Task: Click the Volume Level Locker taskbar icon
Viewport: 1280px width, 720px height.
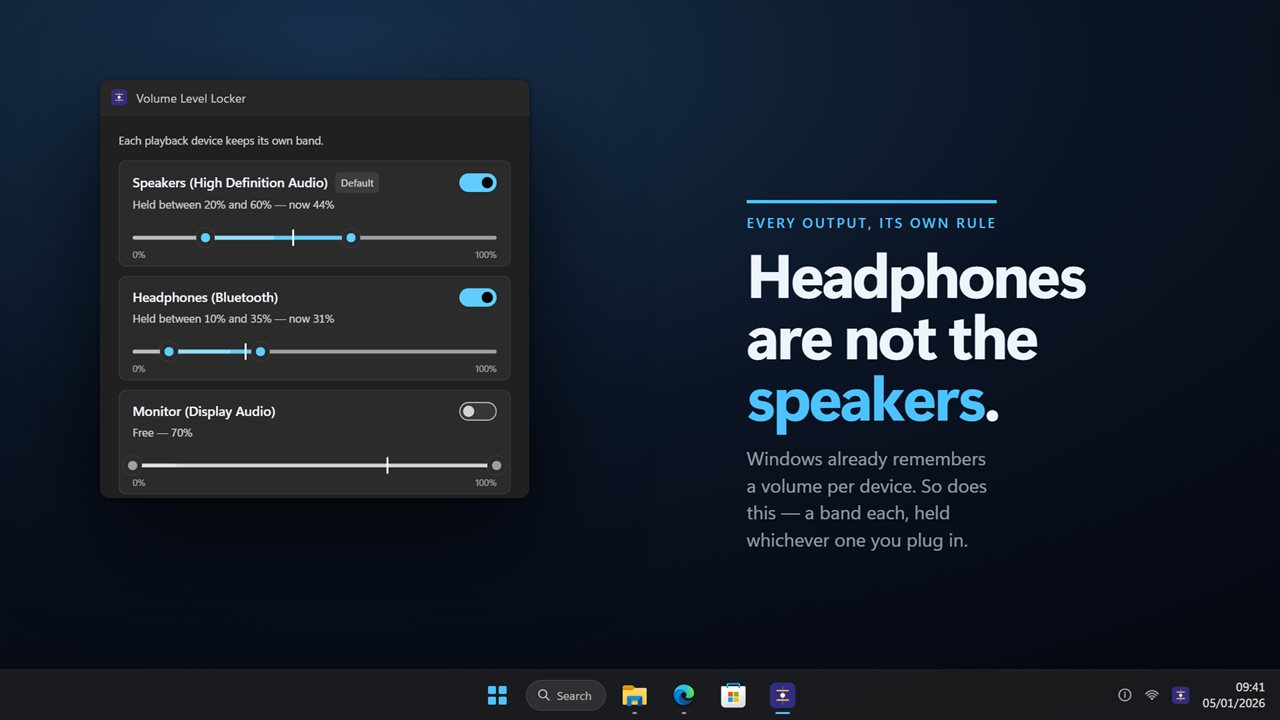Action: point(782,695)
